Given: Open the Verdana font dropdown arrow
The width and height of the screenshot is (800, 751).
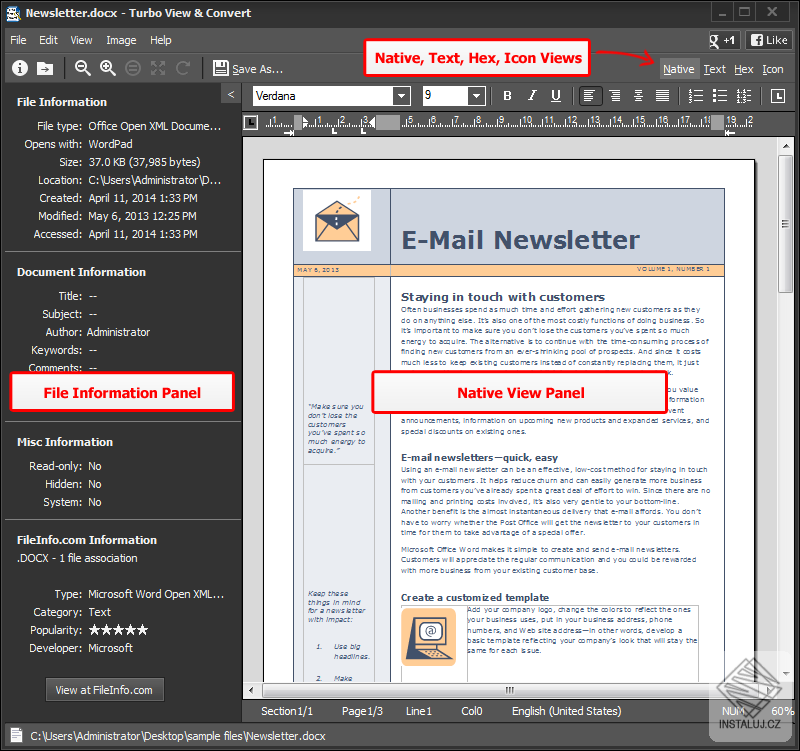Looking at the screenshot, I should tap(402, 95).
